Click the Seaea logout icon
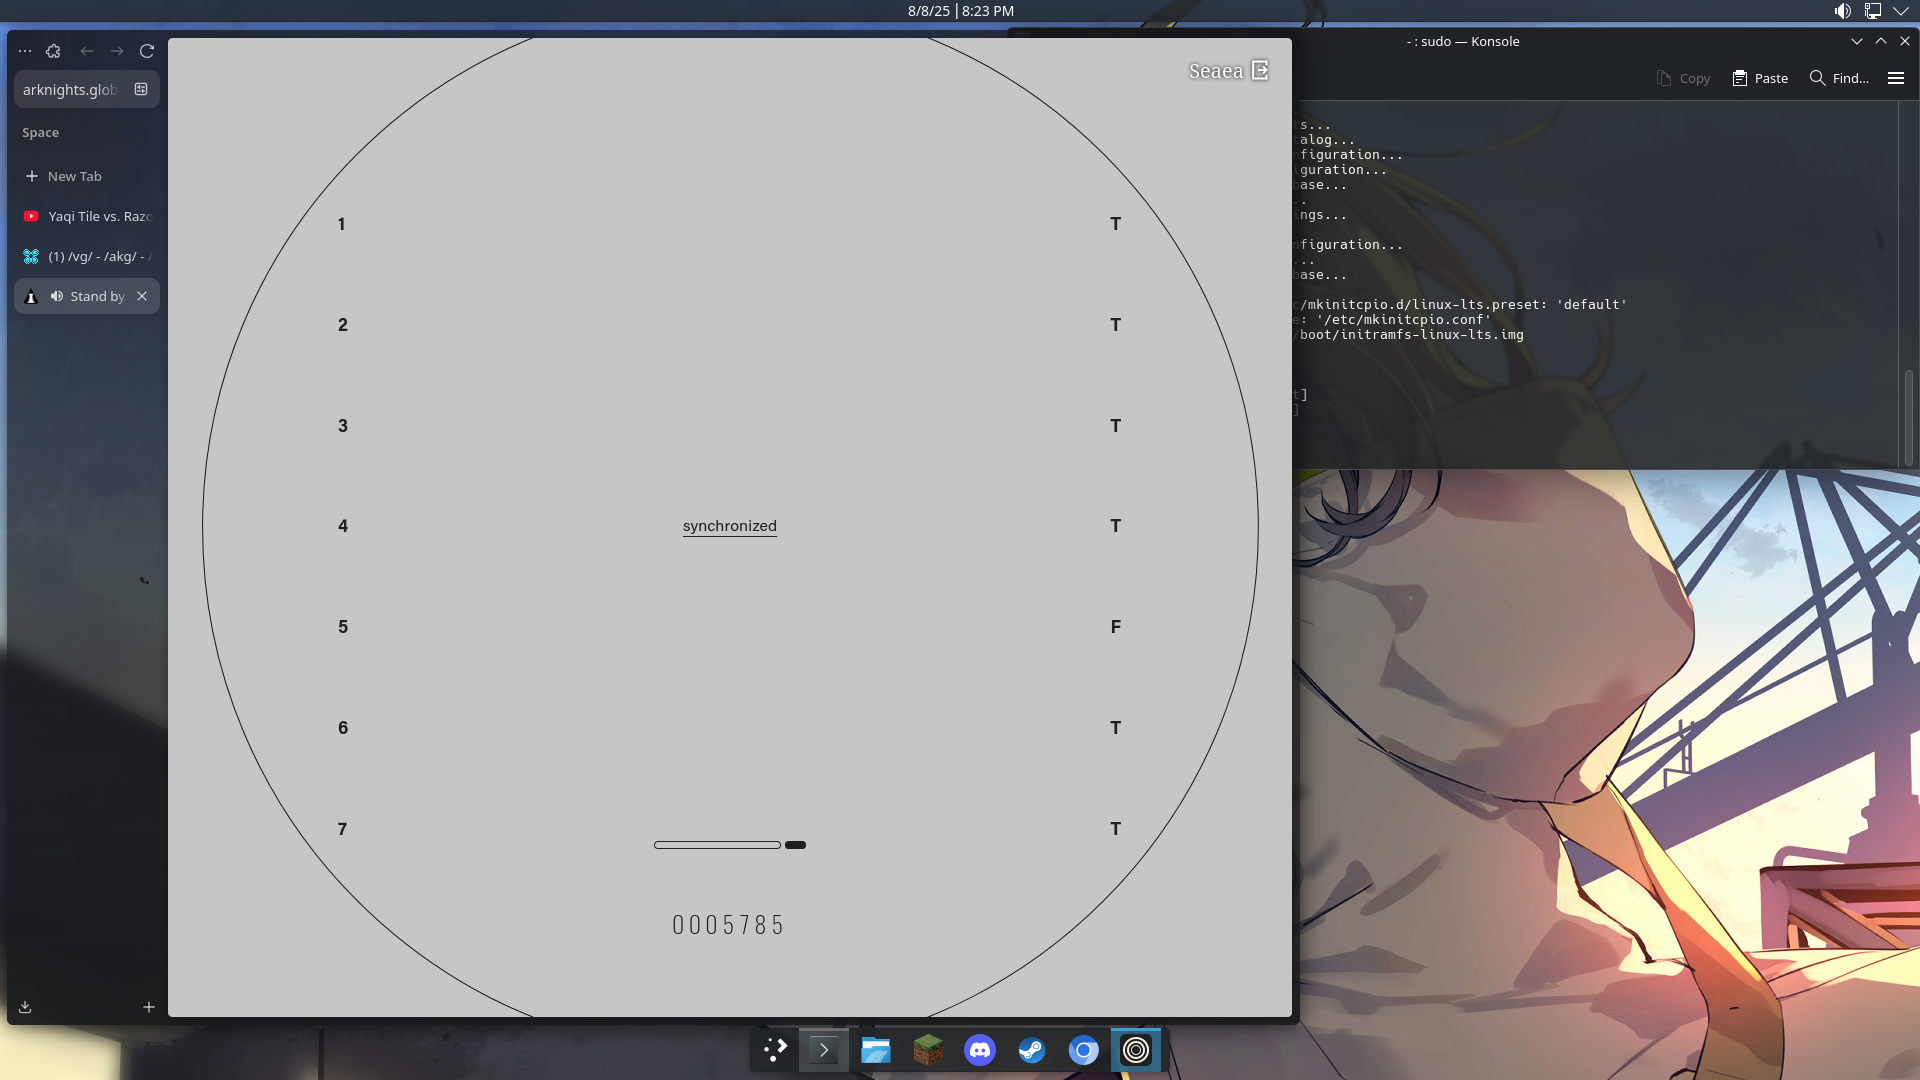This screenshot has height=1080, width=1920. tap(1260, 70)
